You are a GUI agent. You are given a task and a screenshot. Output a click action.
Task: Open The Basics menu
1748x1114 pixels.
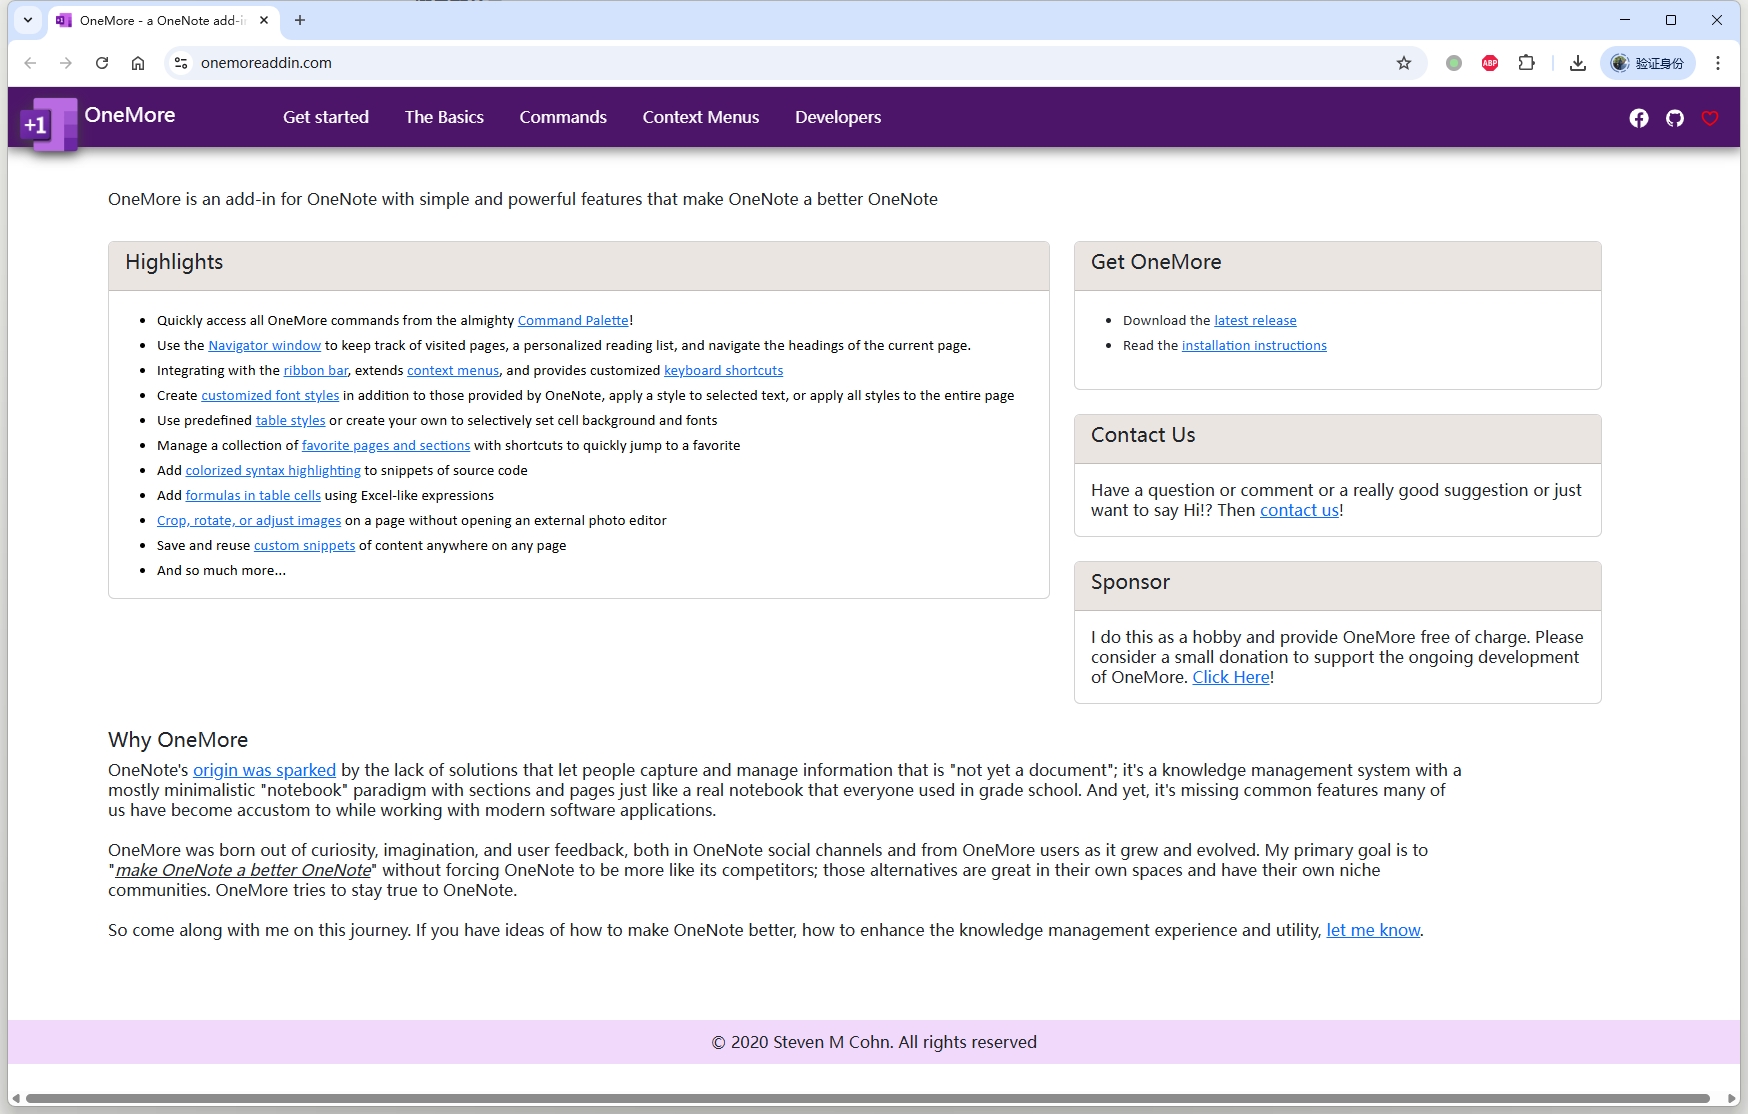pyautogui.click(x=444, y=117)
